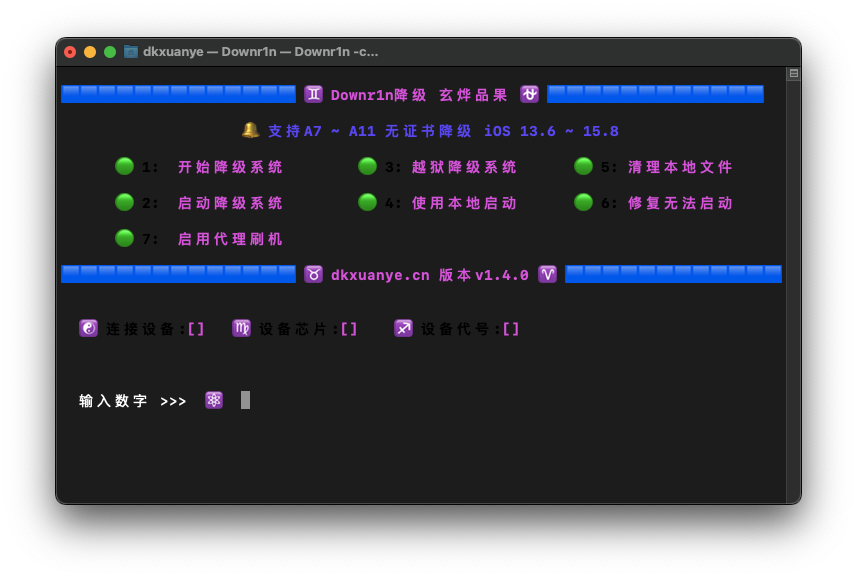
Task: Select the 启用代理刷机 menu entry text
Action: tap(230, 239)
